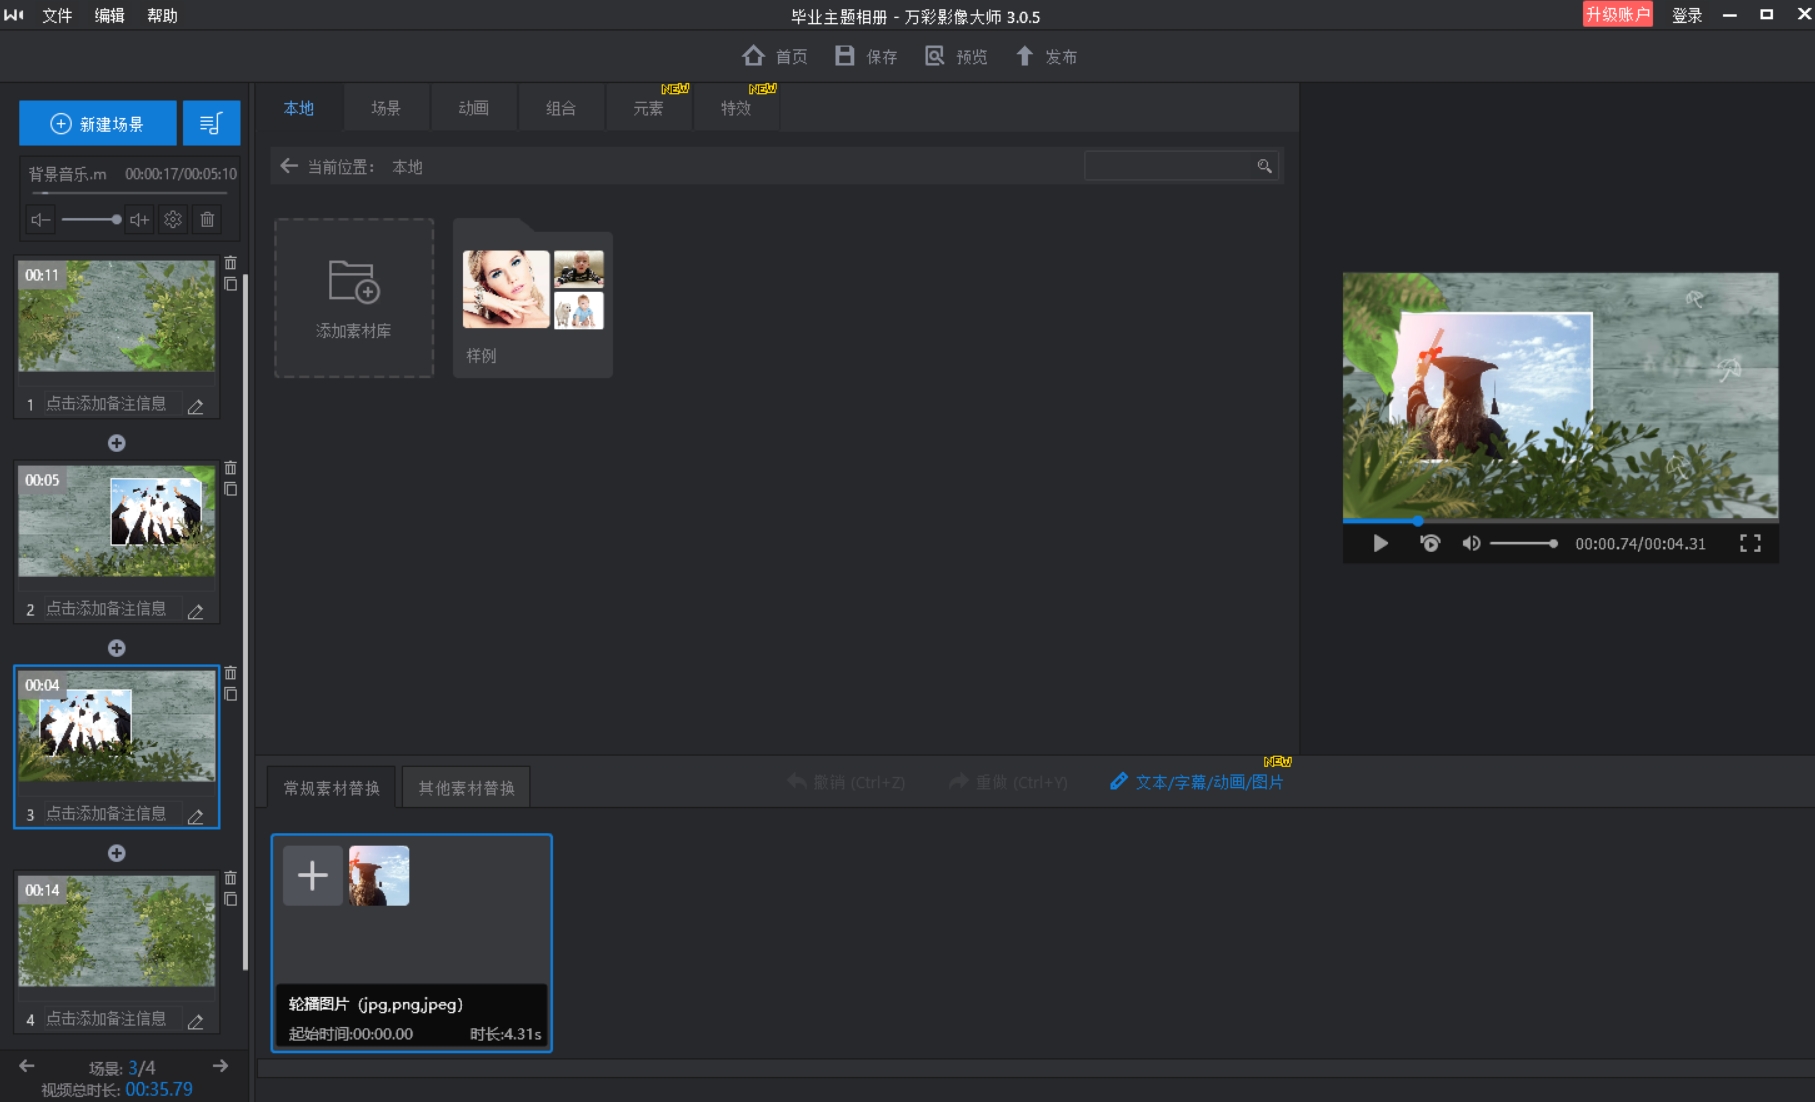
Task: Edit the note for scene 3
Action: coord(196,816)
